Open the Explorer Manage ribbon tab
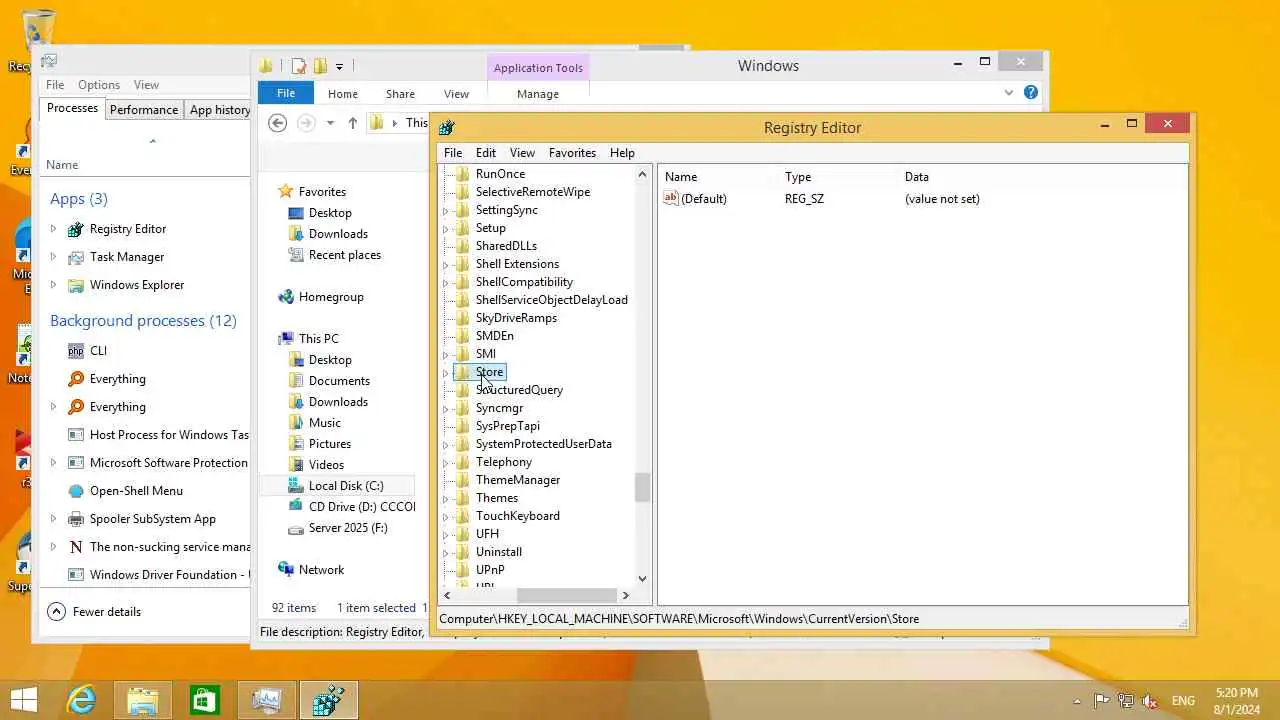The image size is (1280, 720). [538, 94]
